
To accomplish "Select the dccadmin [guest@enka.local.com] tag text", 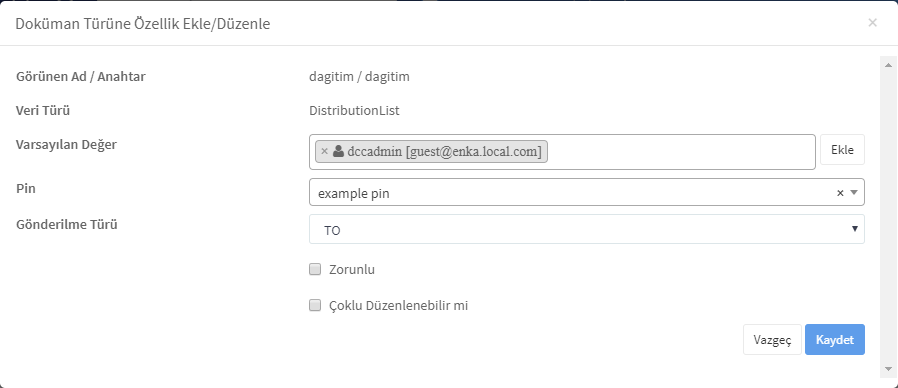I will pyautogui.click(x=444, y=151).
